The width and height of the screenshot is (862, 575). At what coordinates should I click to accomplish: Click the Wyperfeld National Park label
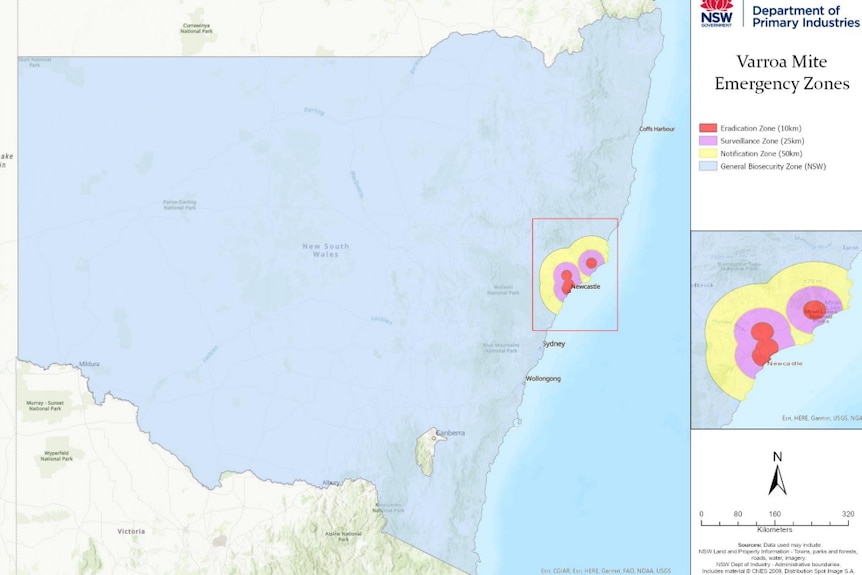[57, 456]
